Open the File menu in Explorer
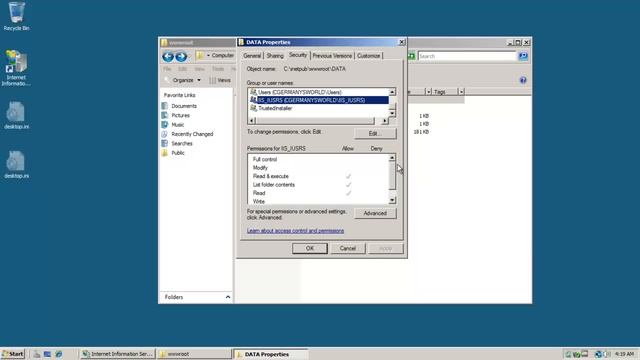 pyautogui.click(x=167, y=69)
